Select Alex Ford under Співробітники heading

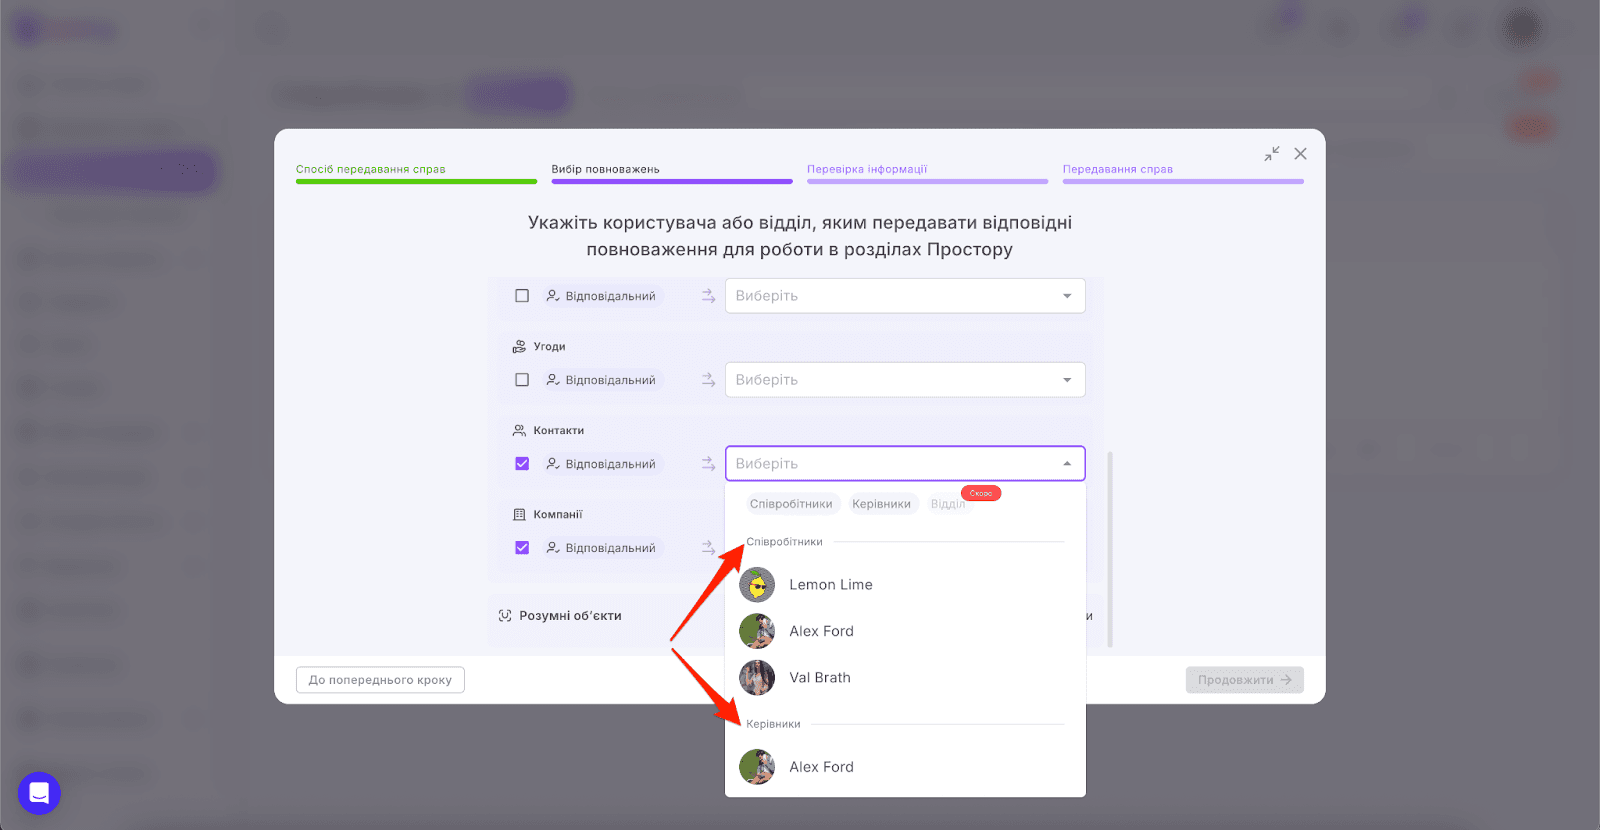tap(905, 631)
